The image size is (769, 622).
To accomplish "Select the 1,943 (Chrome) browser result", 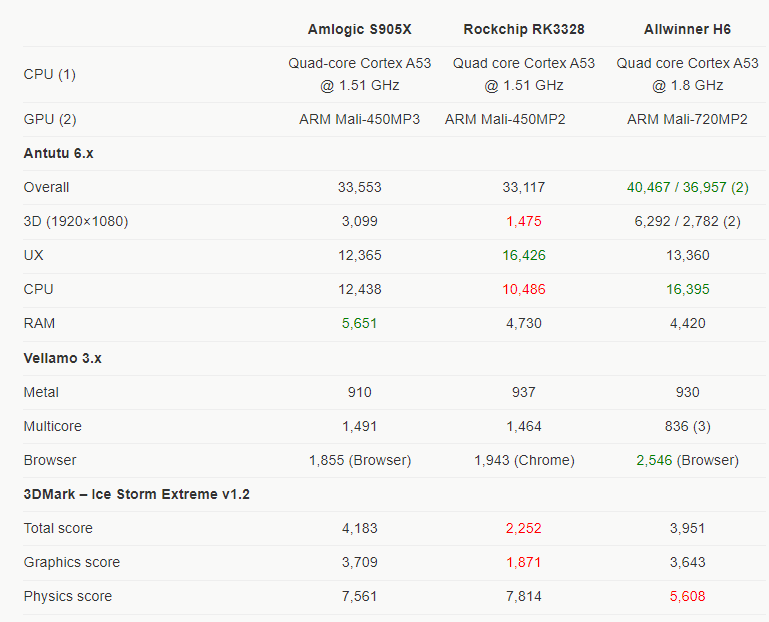I will point(524,460).
